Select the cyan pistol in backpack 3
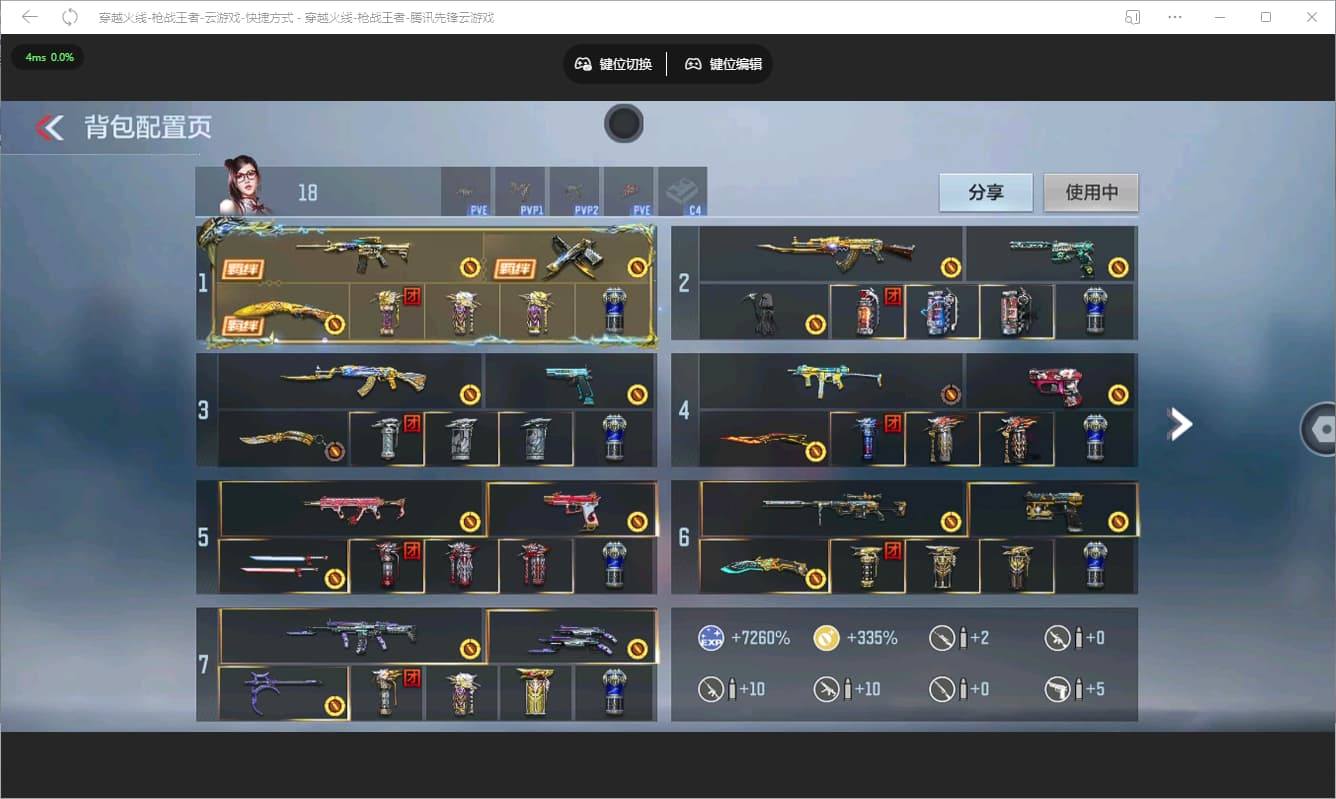 click(x=570, y=381)
